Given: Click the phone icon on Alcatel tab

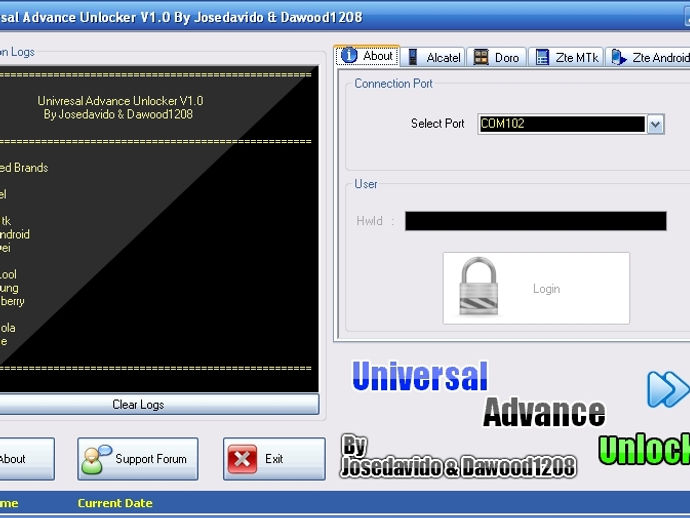Looking at the screenshot, I should [x=413, y=57].
